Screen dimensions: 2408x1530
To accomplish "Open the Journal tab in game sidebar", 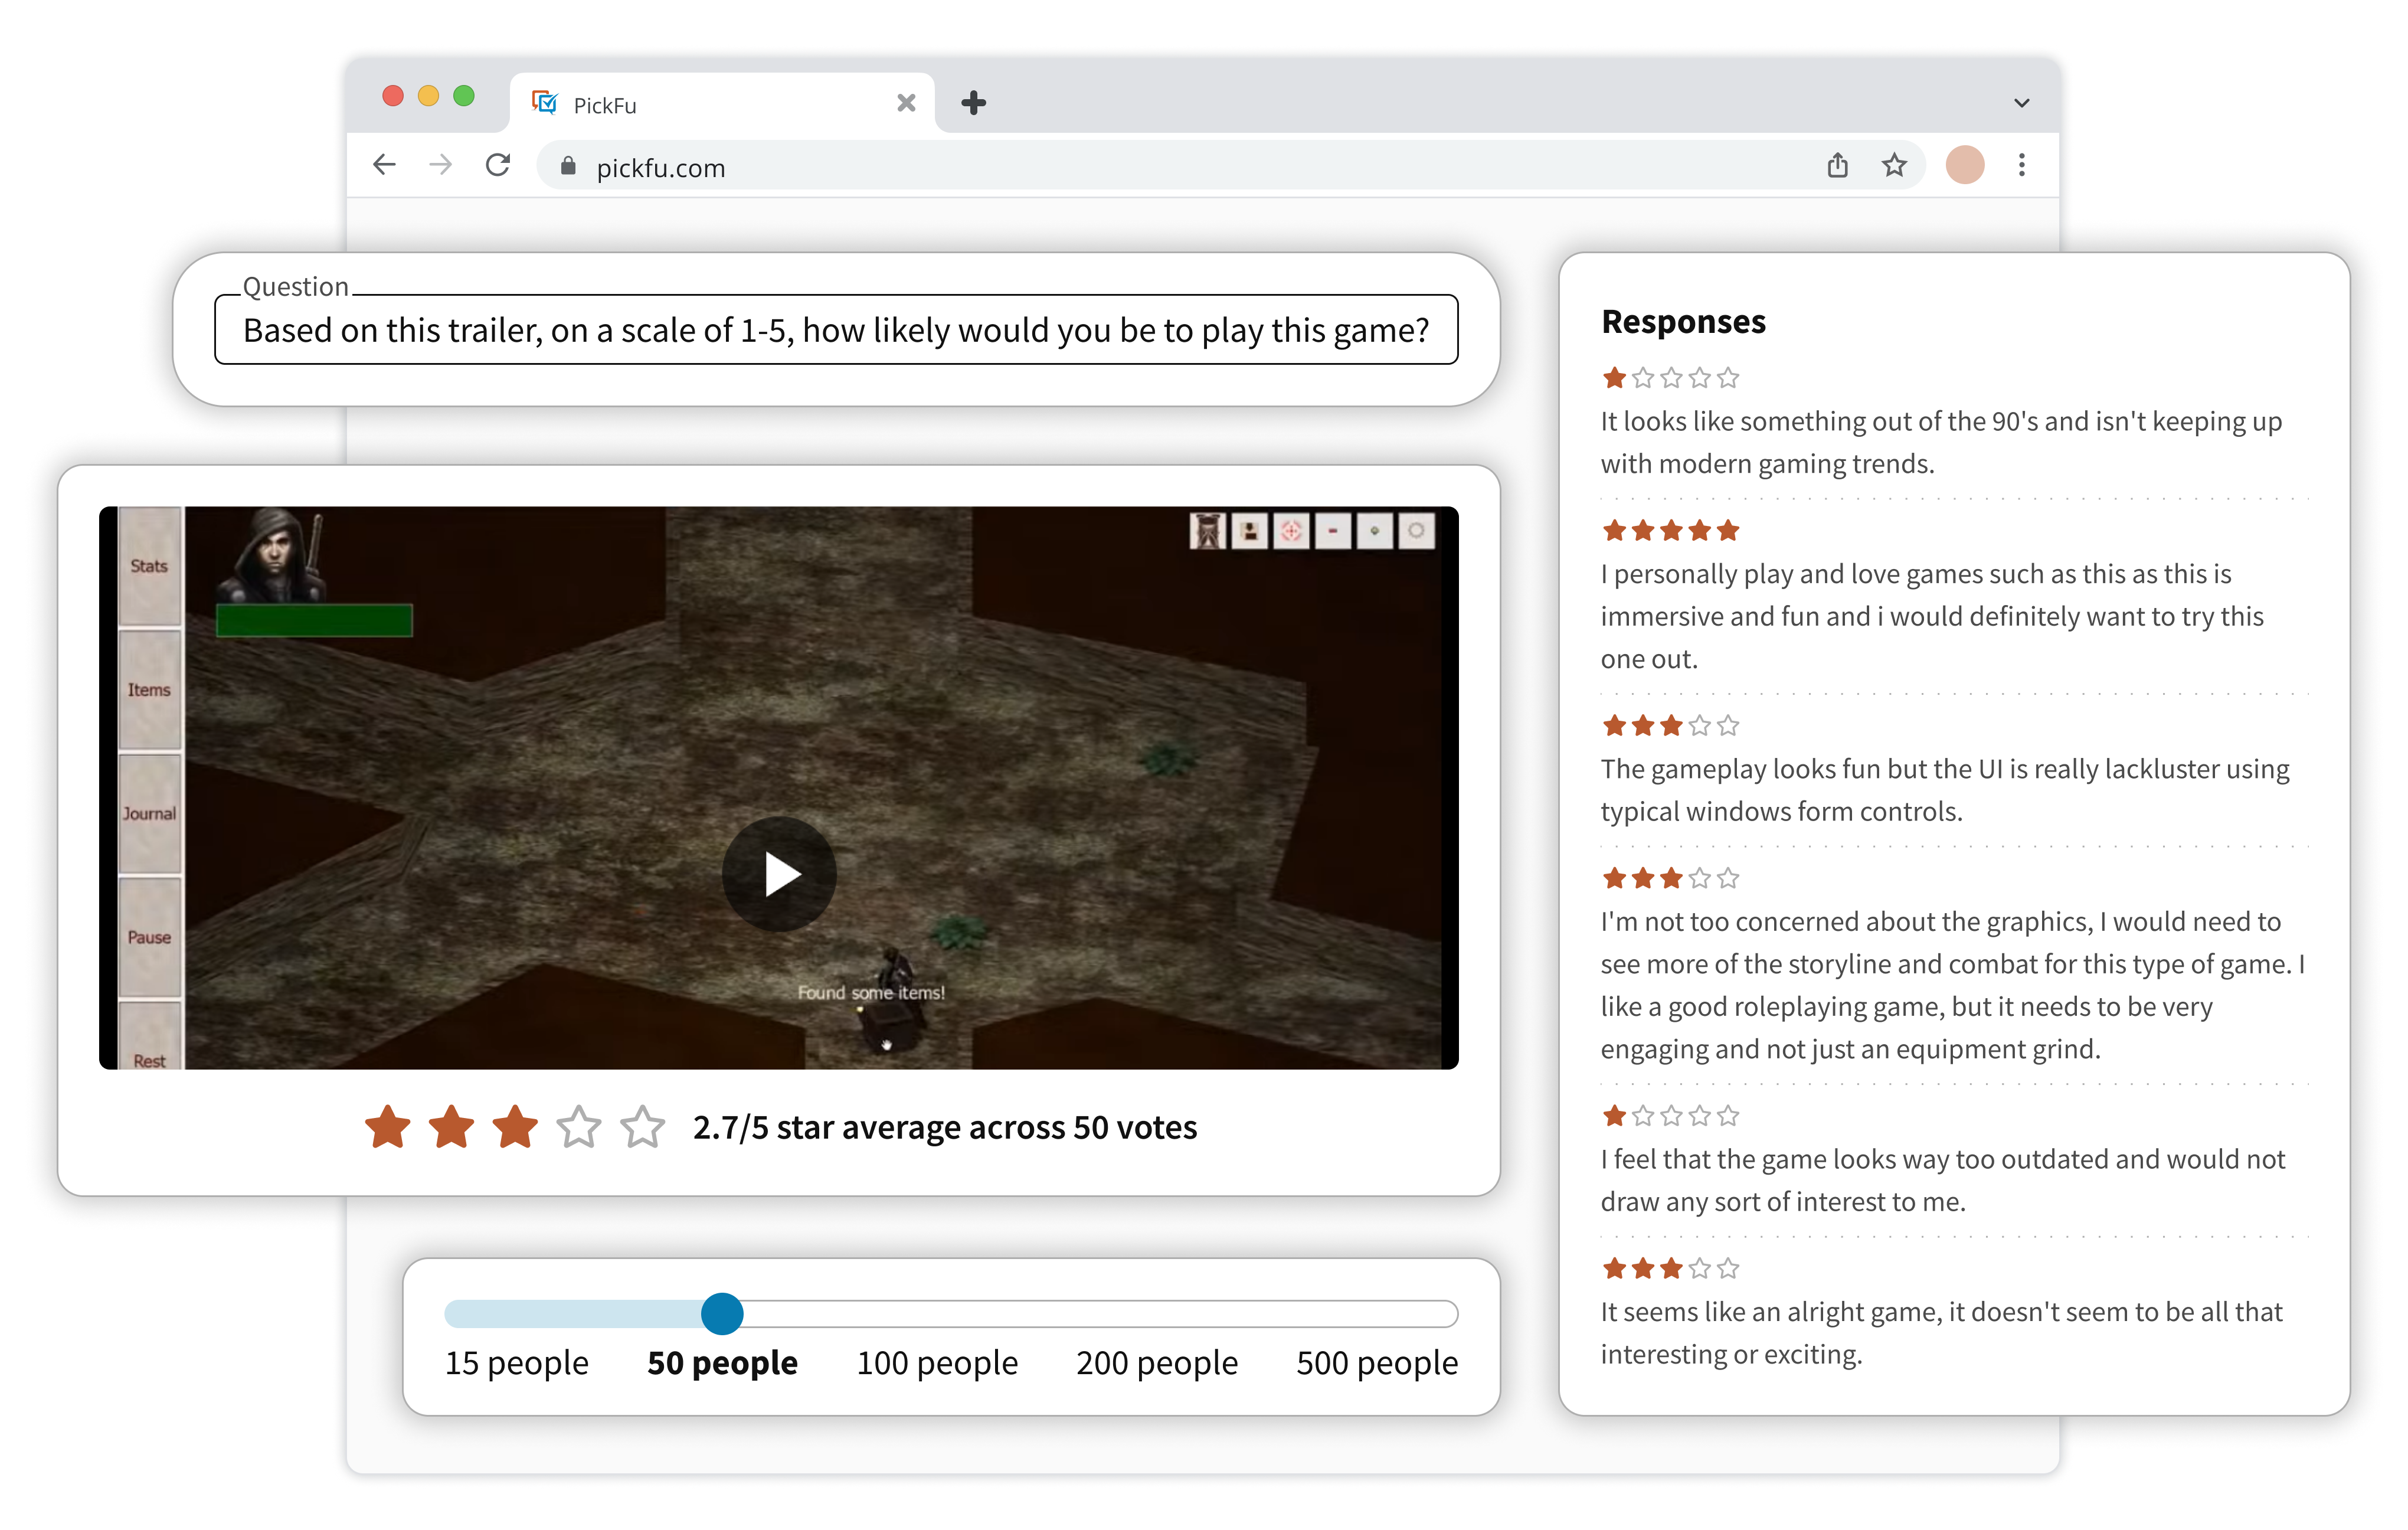I will coord(149,814).
